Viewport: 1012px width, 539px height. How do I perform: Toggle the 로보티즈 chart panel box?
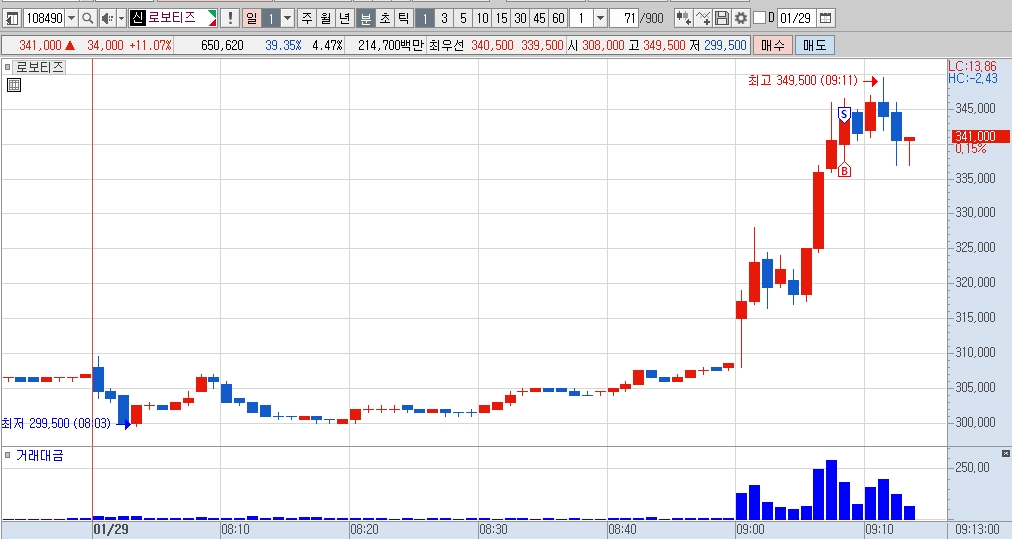tap(8, 67)
